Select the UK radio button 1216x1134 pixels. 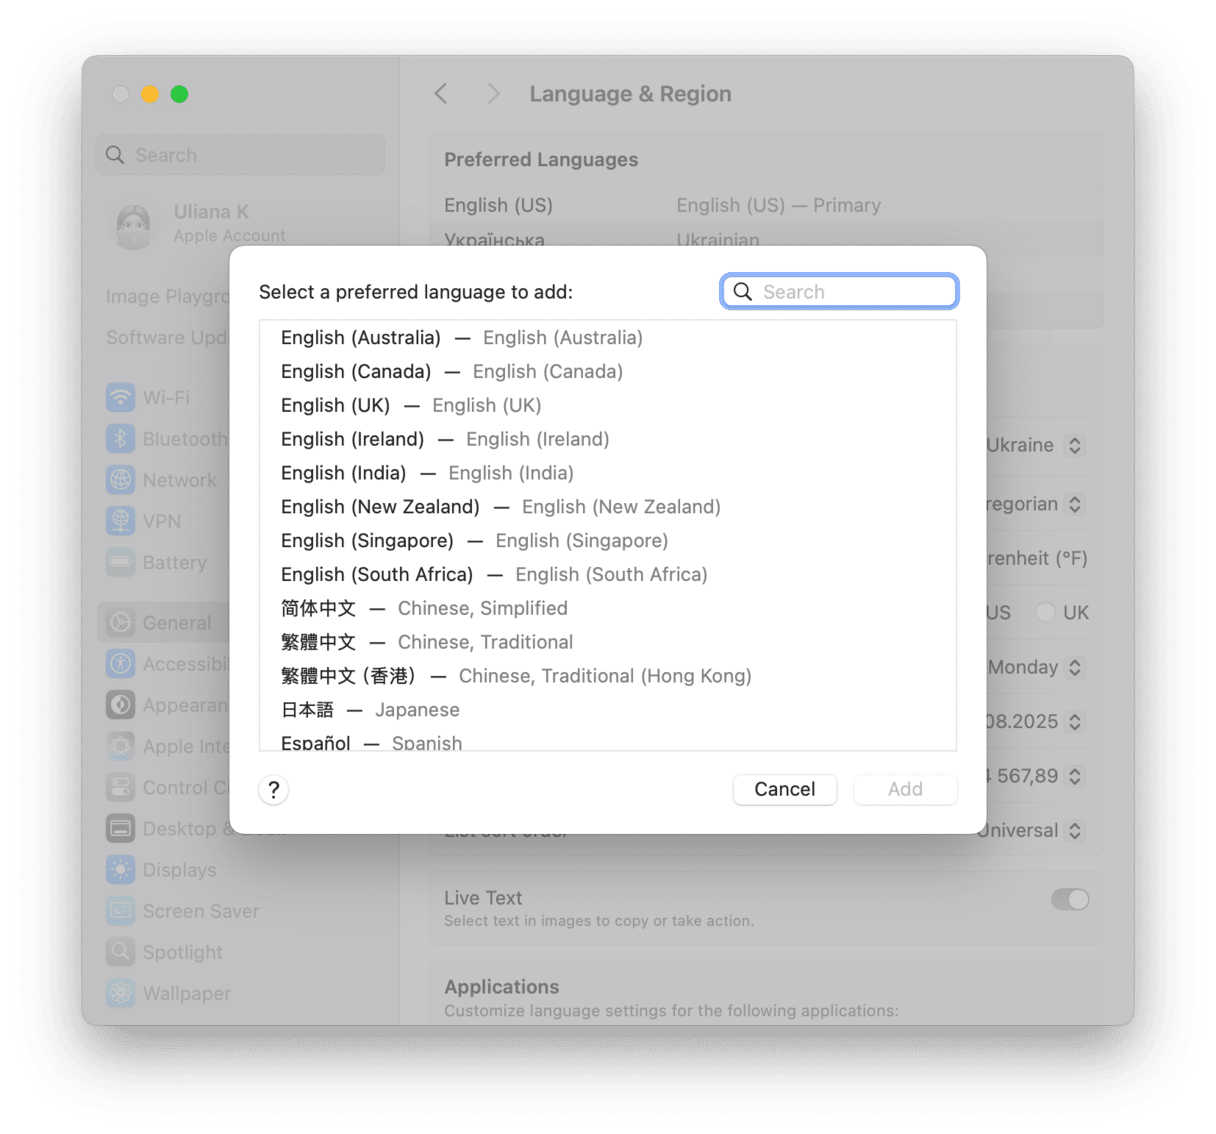pyautogui.click(x=1045, y=612)
